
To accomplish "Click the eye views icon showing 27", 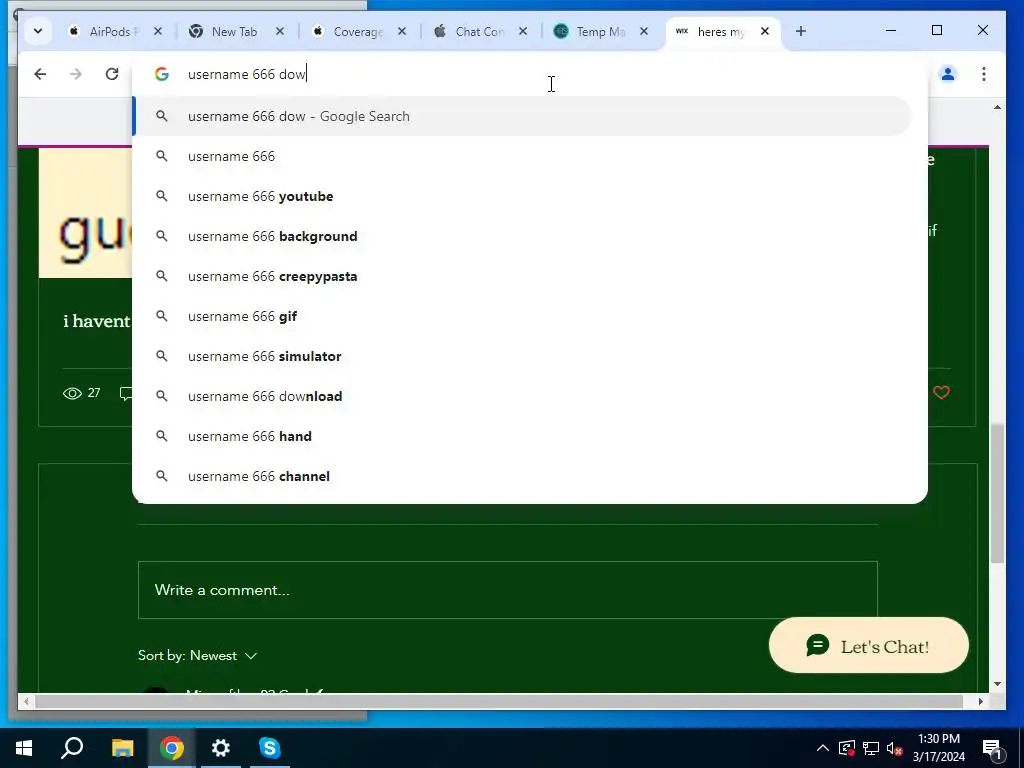I will pyautogui.click(x=72, y=393).
